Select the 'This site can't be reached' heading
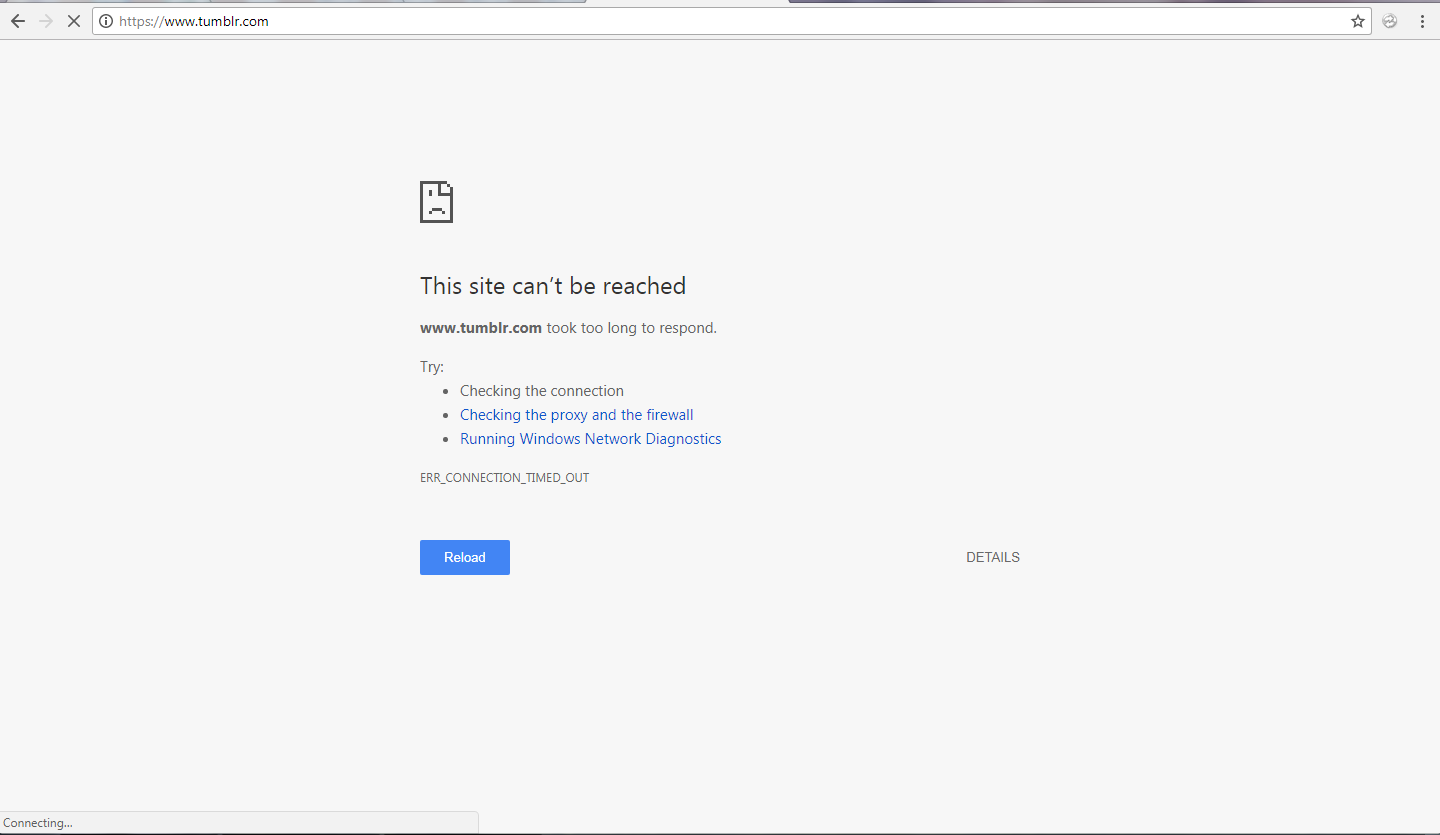The image size is (1440, 835). [553, 286]
